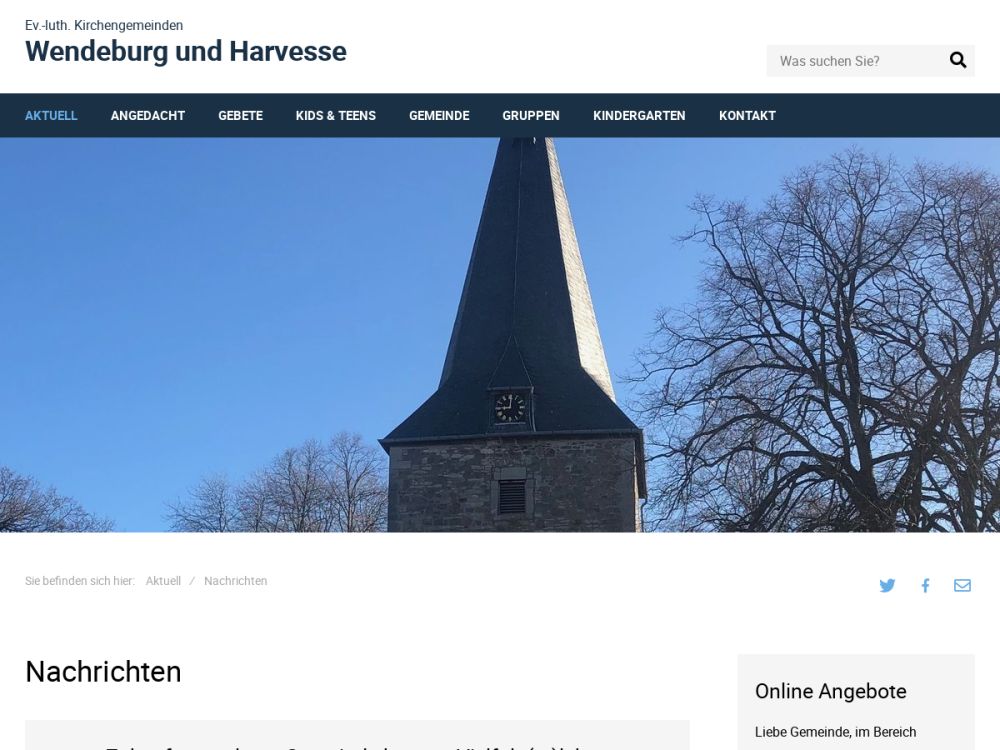
Task: Click the 'Wendeburg und Harvesse' site title
Action: [x=186, y=52]
